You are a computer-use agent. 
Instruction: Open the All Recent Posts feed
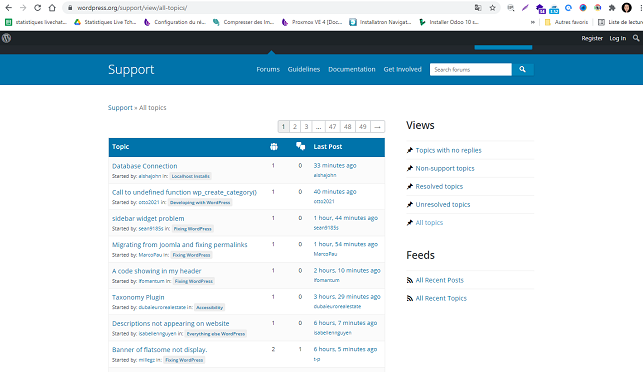(440, 280)
